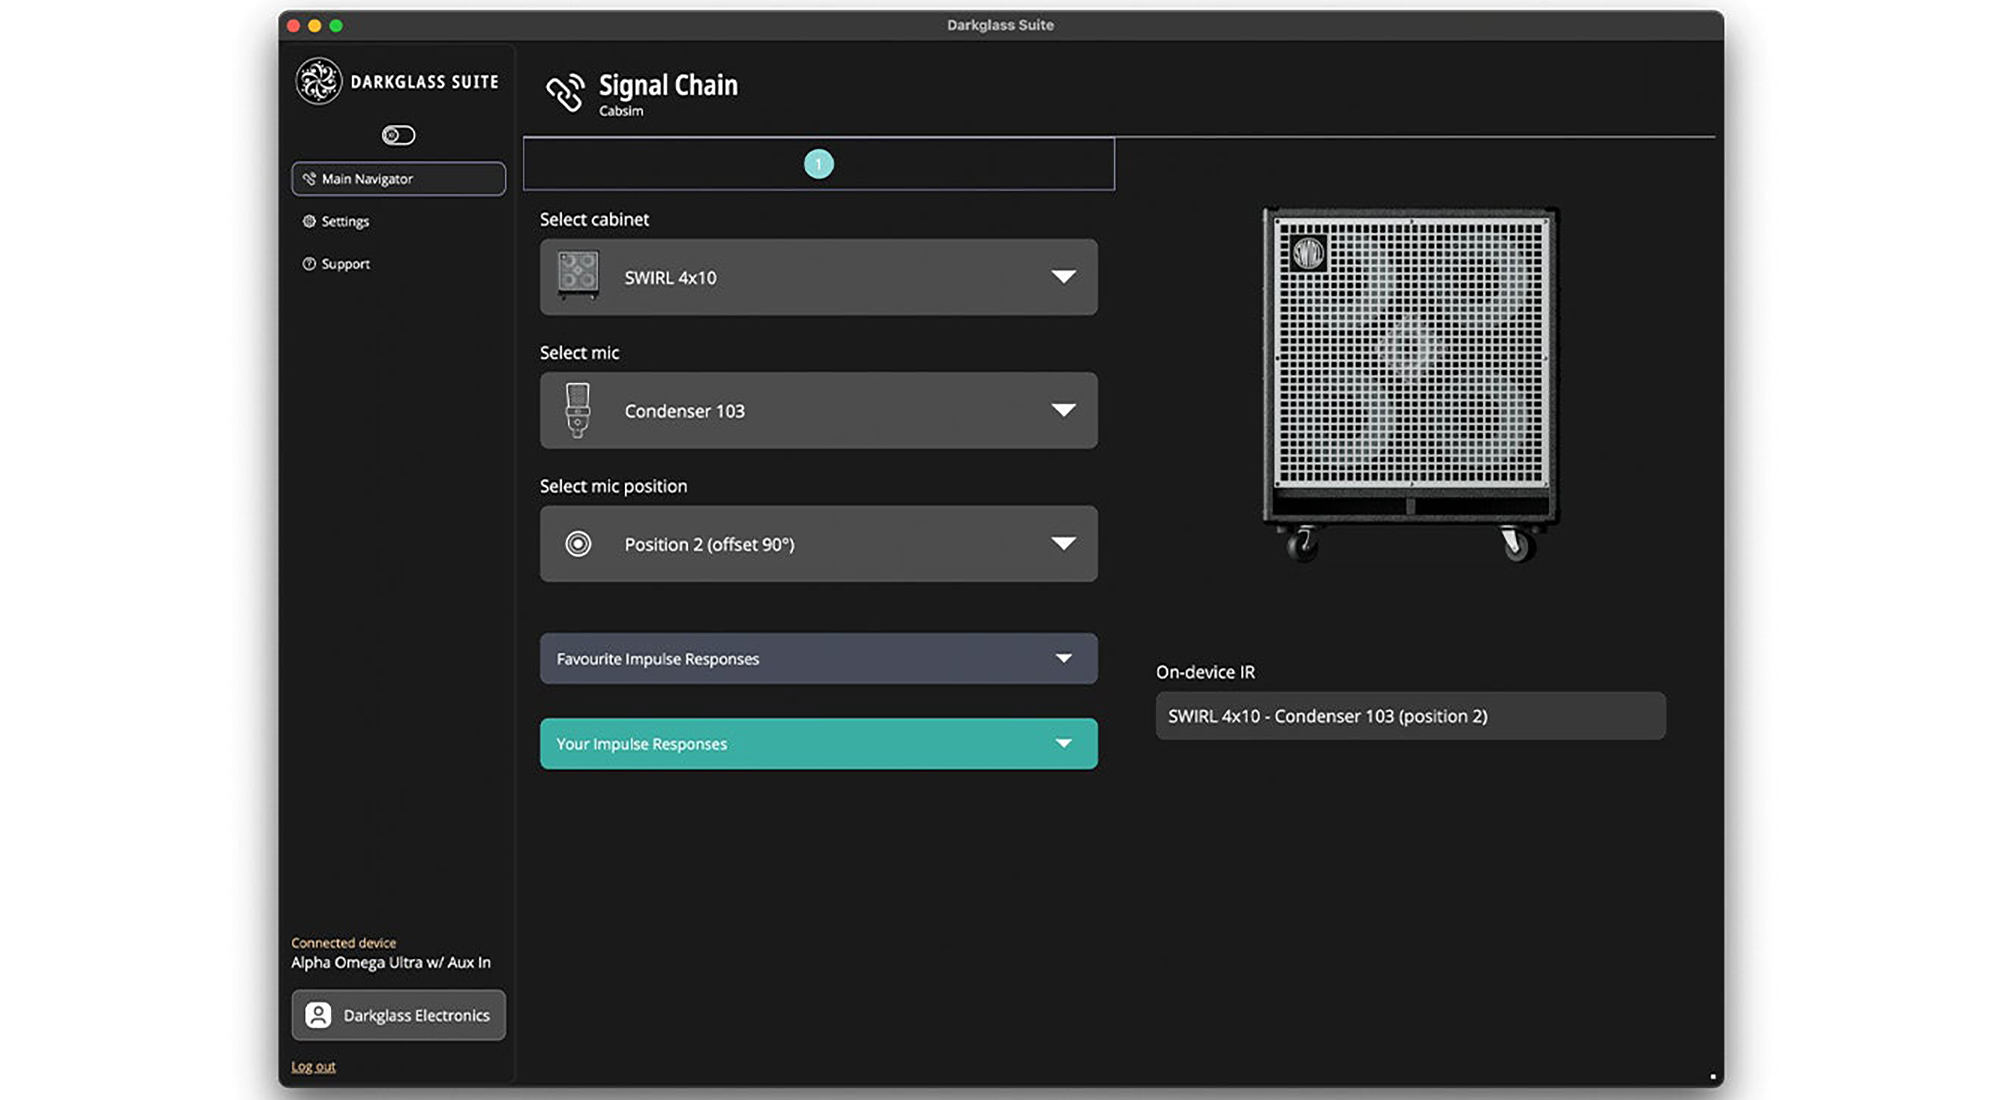The width and height of the screenshot is (2000, 1100).
Task: Click the mic position dropdown arrow
Action: pos(1063,544)
